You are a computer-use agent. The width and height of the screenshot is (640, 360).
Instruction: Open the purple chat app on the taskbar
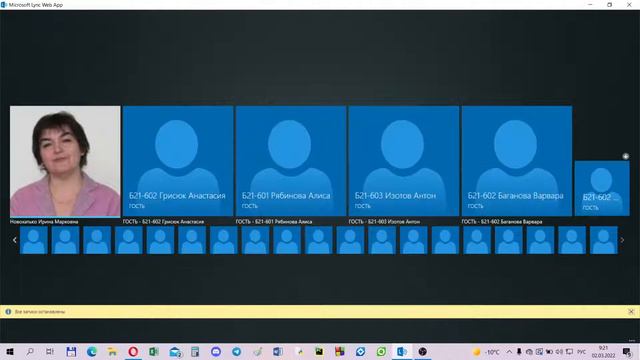point(216,351)
